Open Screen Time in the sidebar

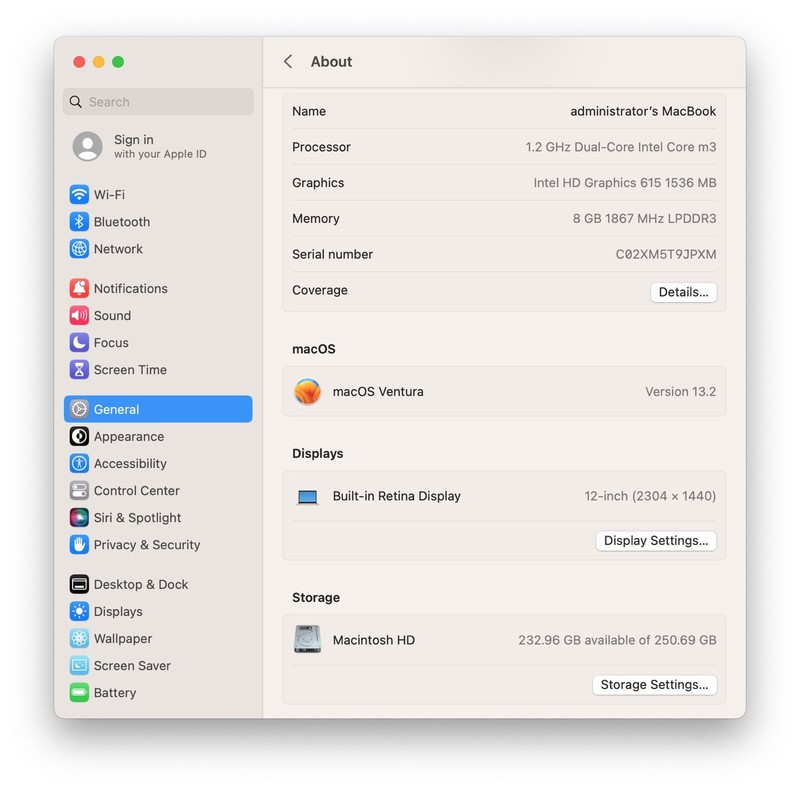point(158,369)
